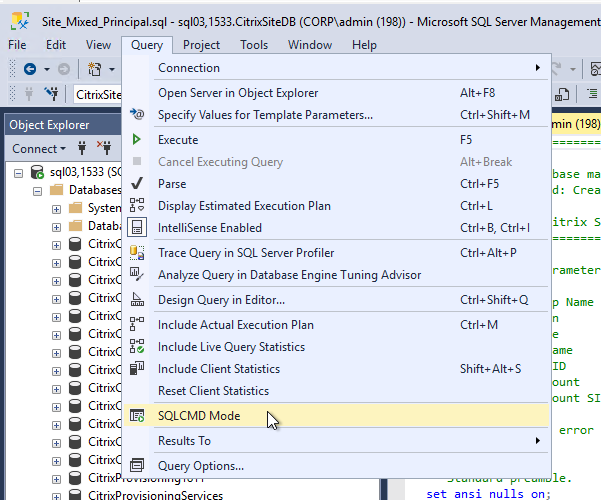601x500 pixels.
Task: Open the Project menu
Action: pyautogui.click(x=201, y=45)
